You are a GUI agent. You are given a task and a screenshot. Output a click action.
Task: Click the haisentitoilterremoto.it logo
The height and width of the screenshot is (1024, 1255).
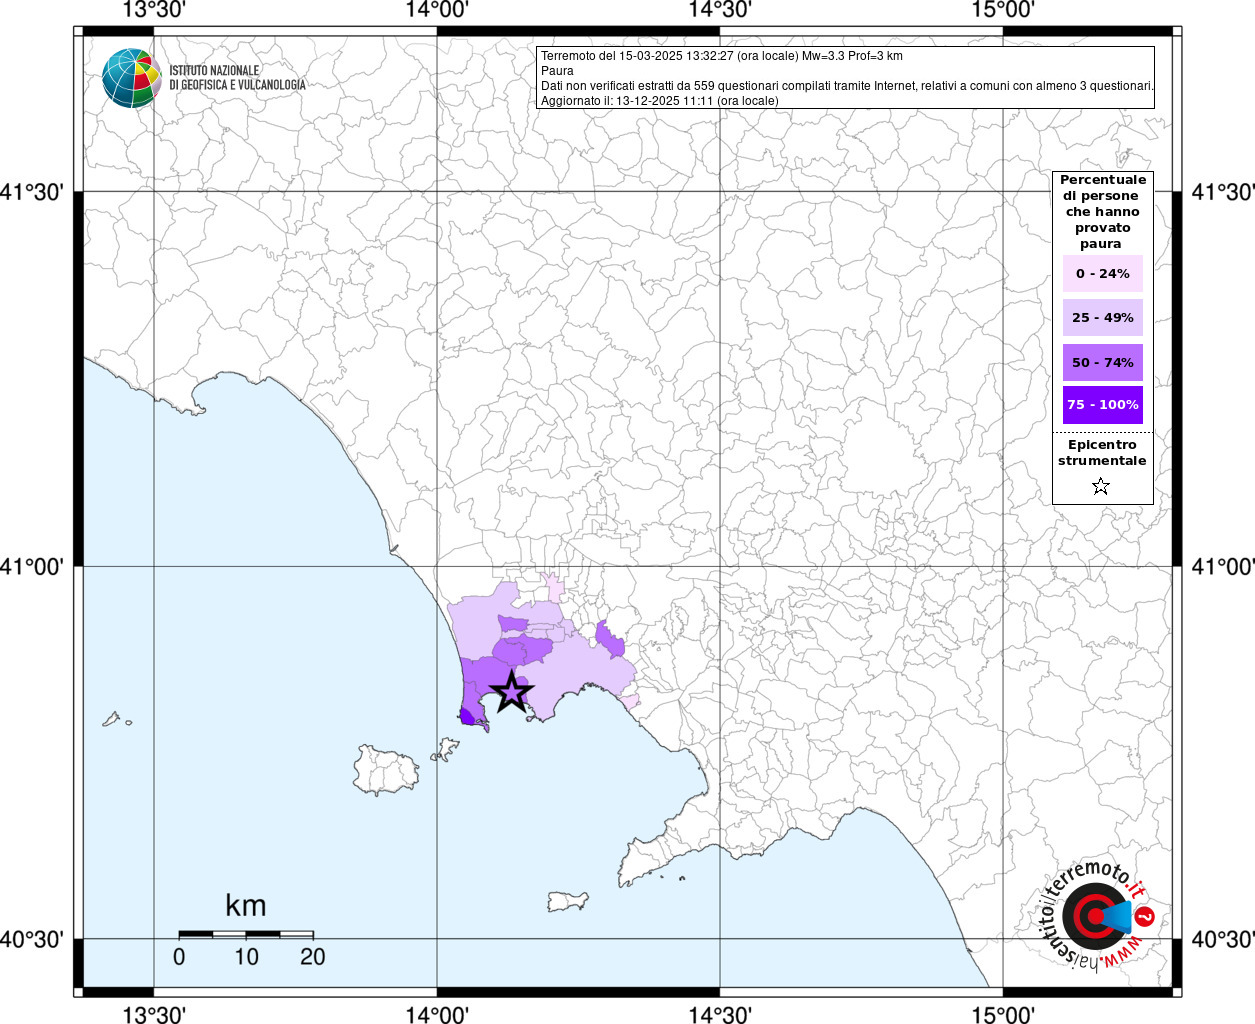pos(1096,915)
